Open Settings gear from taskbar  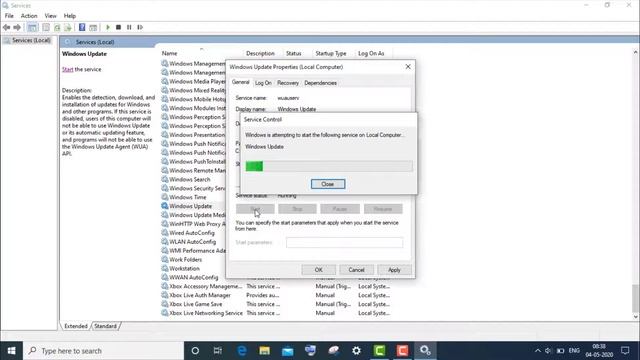(356, 351)
